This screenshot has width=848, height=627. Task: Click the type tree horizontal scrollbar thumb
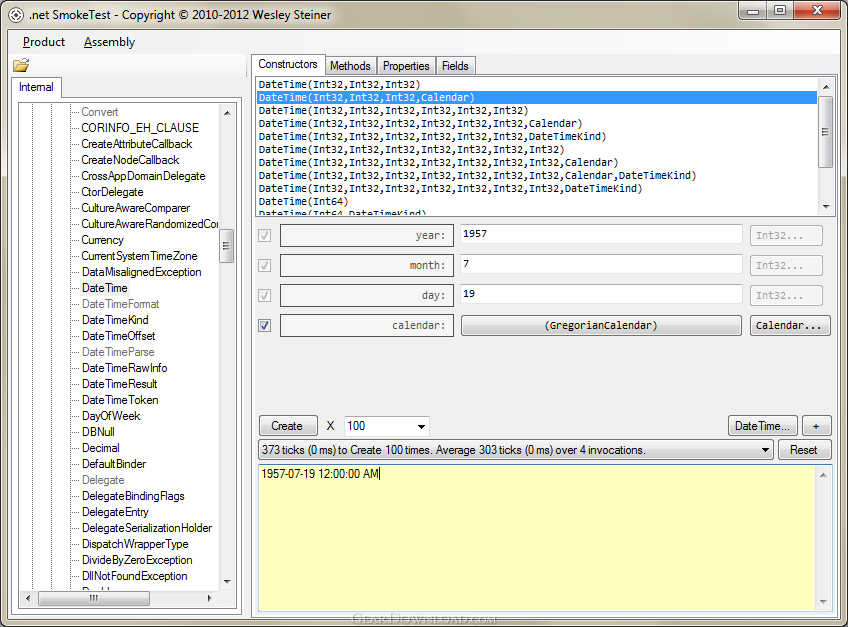click(94, 598)
